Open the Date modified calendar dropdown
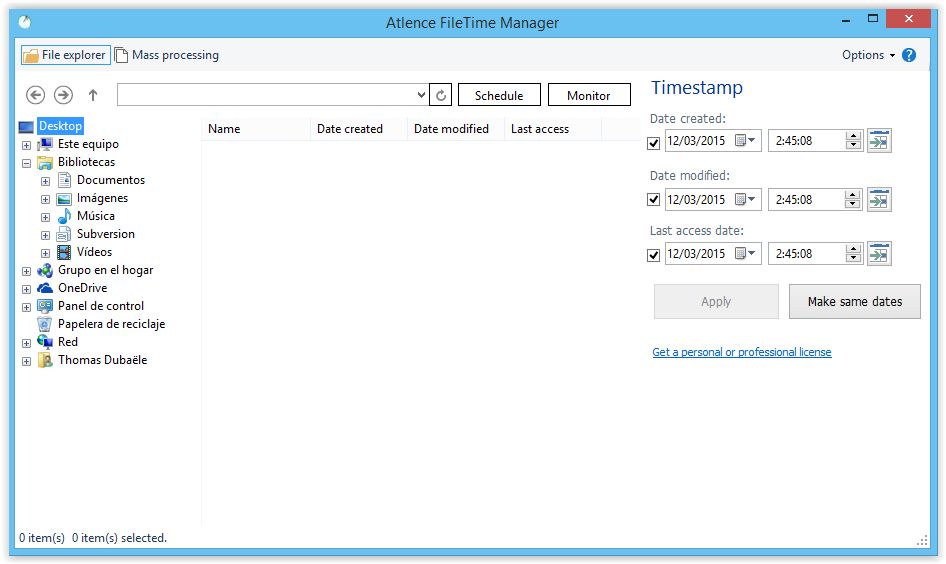This screenshot has width=946, height=564. pos(746,199)
